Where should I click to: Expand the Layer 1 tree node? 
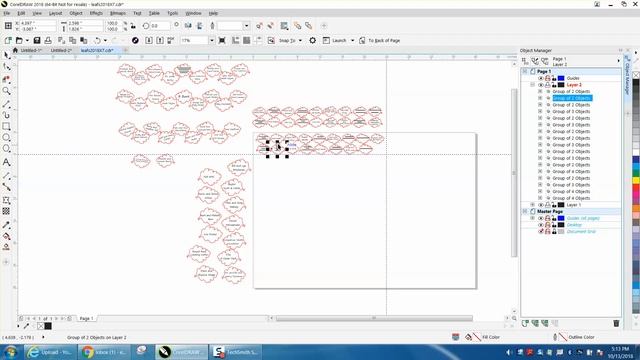tap(532, 205)
